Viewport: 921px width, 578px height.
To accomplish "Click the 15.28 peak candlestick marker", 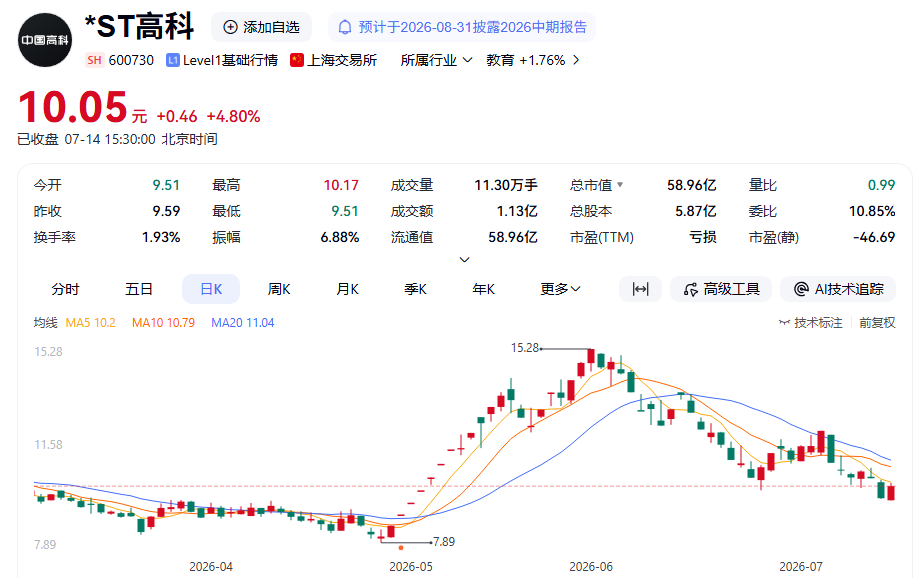I will click(x=591, y=356).
